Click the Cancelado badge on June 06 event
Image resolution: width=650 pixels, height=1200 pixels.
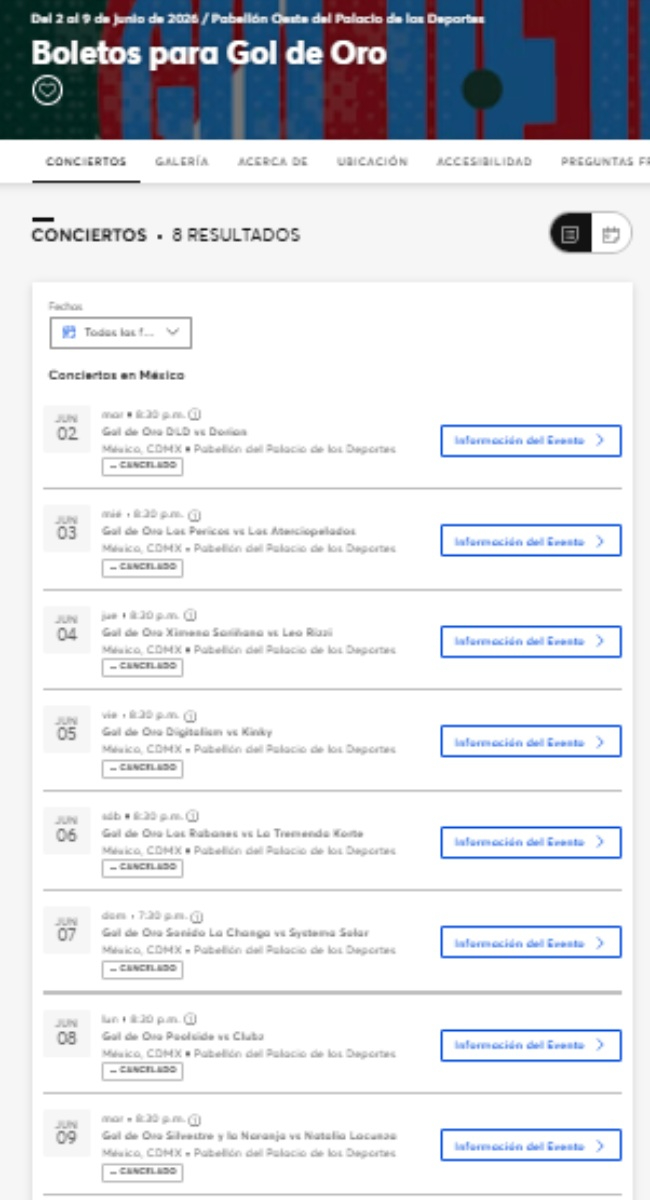(142, 868)
